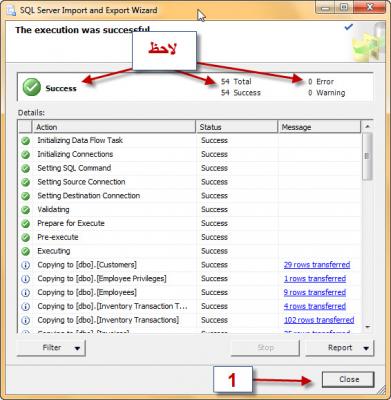The image size is (391, 400).
Task: Click the '54 Success' summary text
Action: pyautogui.click(x=241, y=93)
